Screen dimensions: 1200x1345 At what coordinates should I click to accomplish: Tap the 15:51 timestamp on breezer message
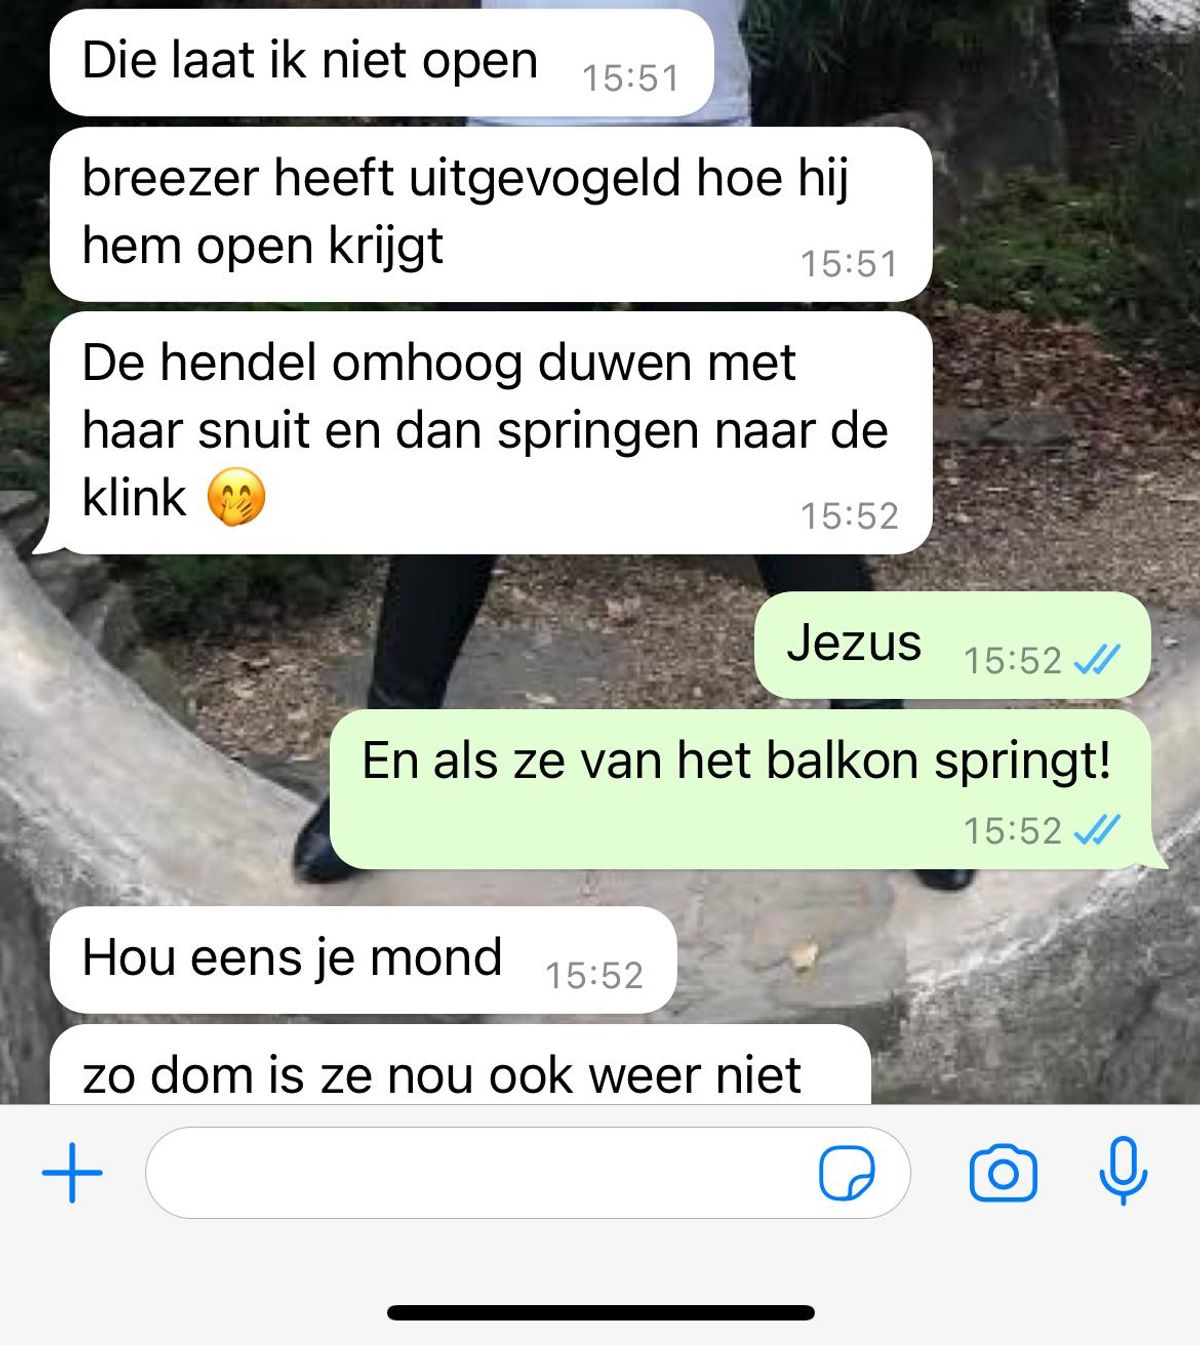[x=849, y=264]
